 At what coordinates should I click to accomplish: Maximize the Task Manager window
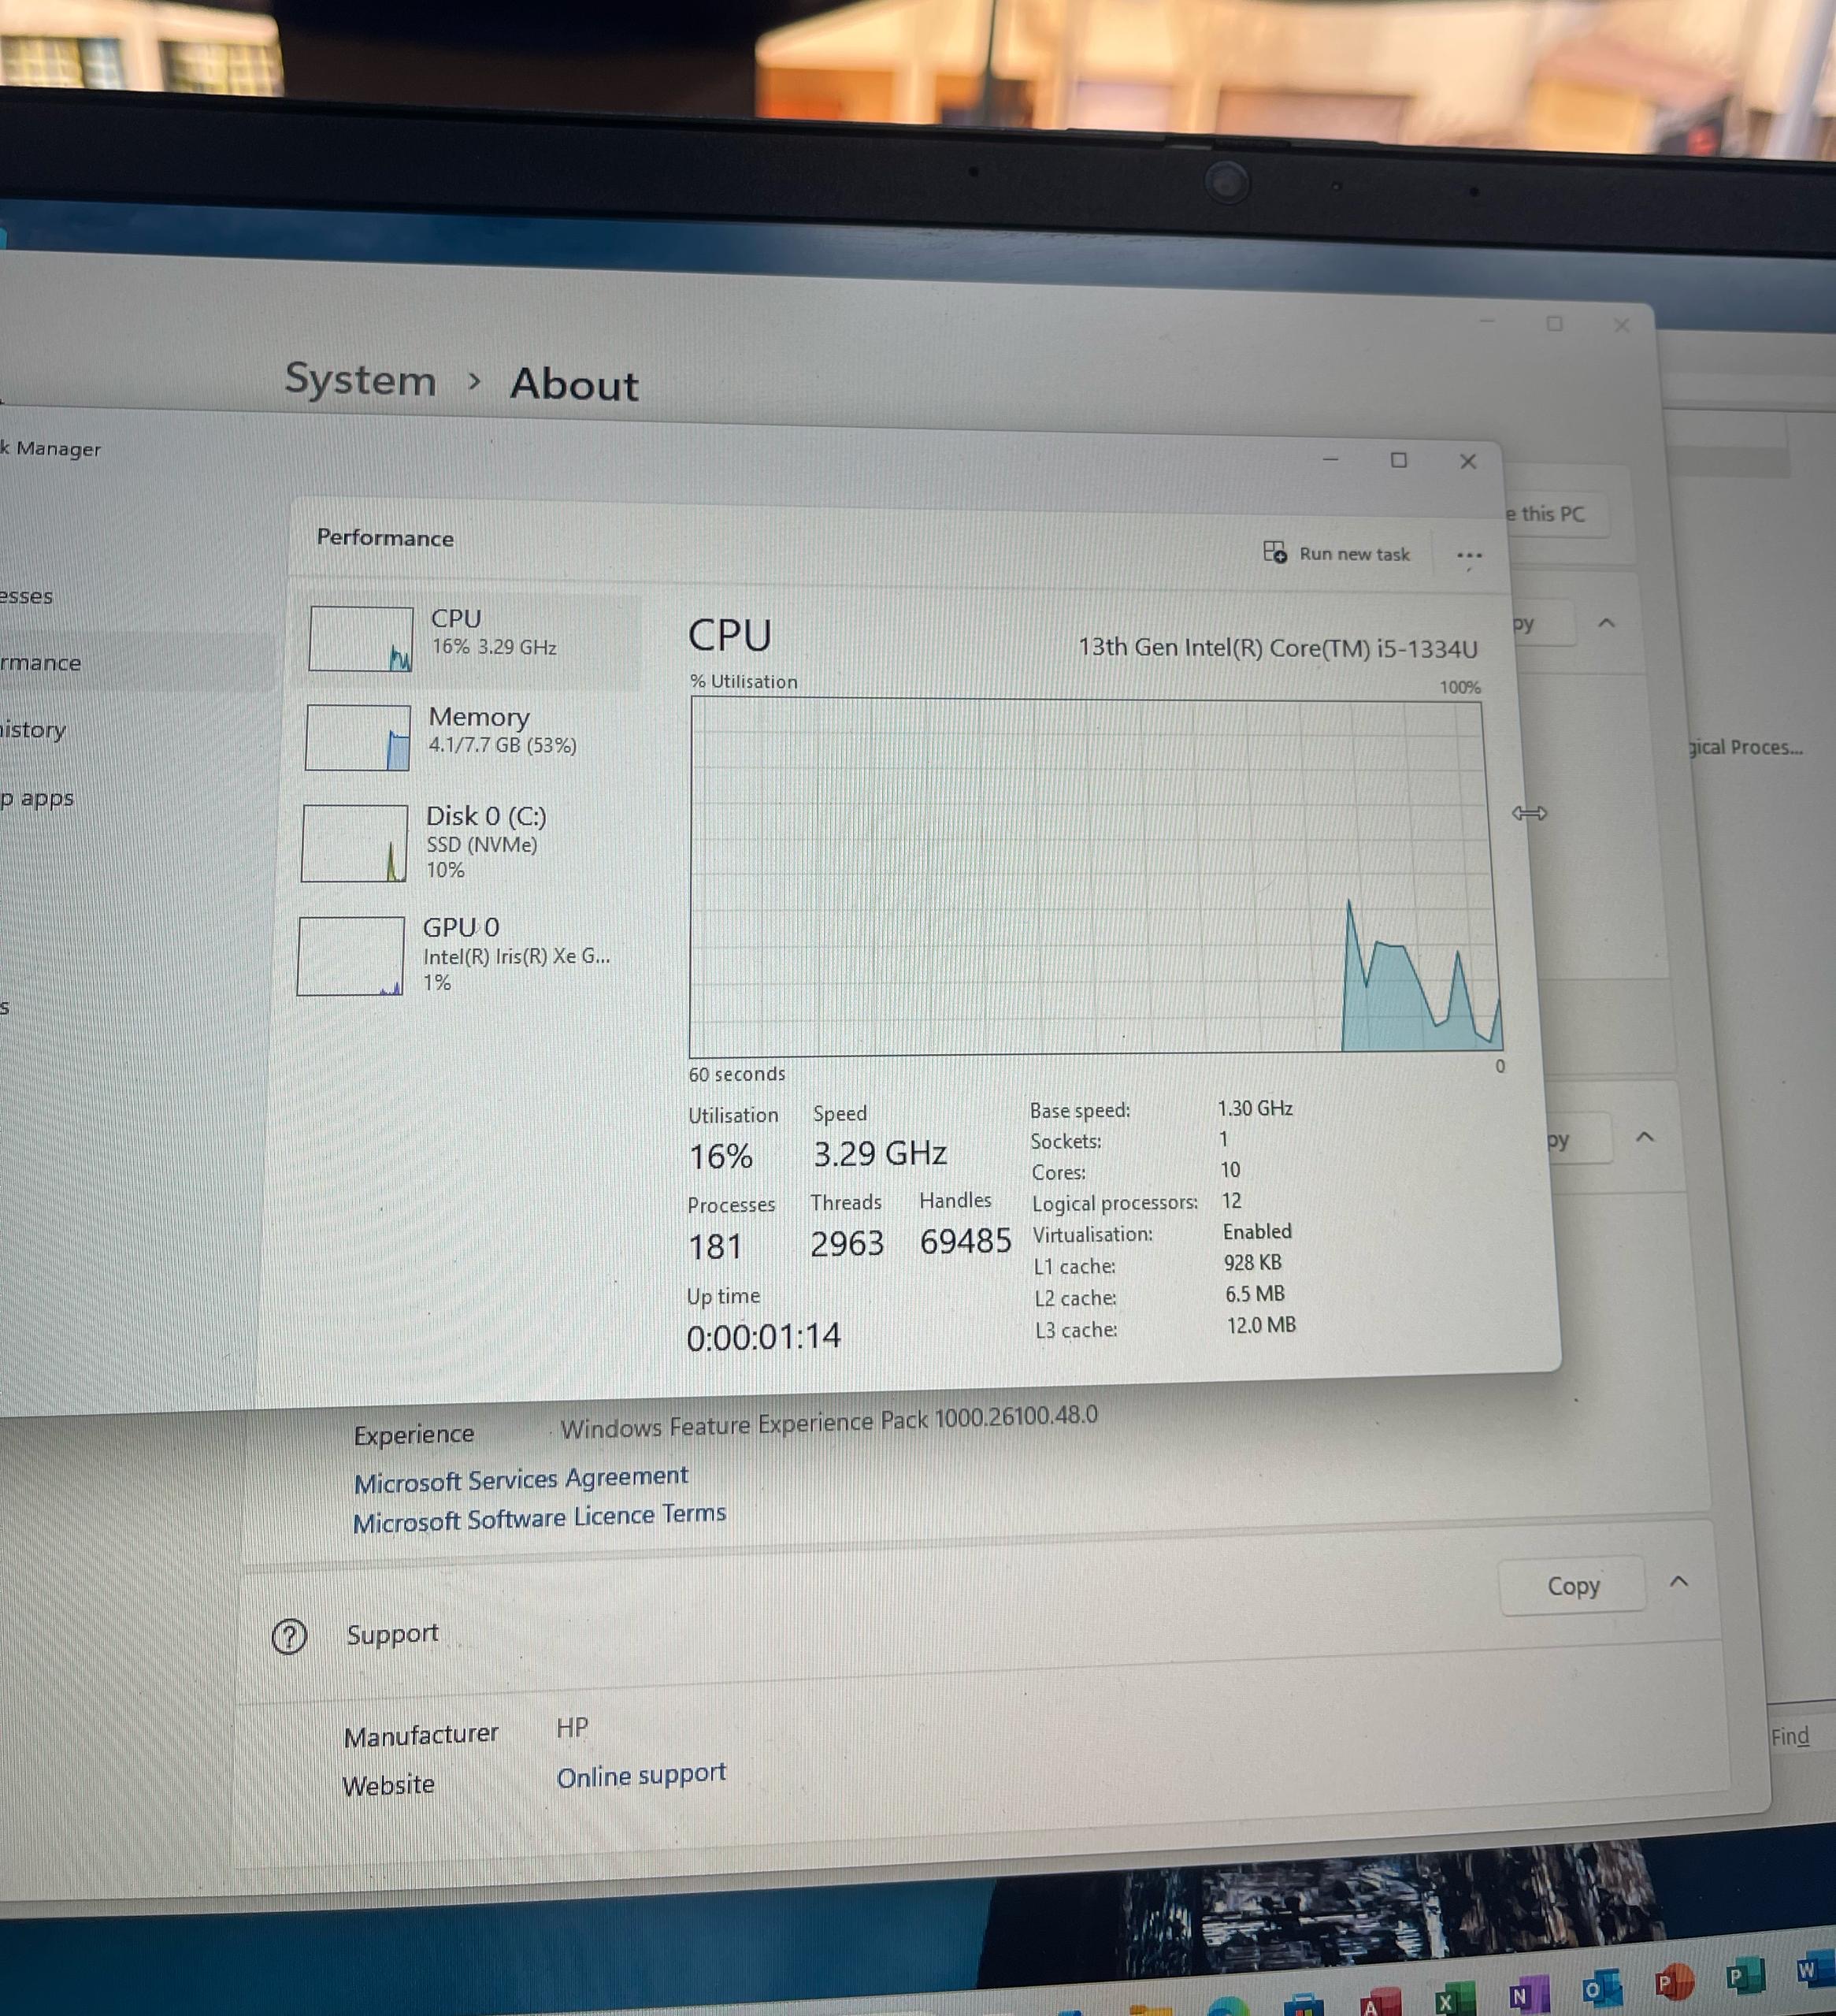click(x=1398, y=459)
